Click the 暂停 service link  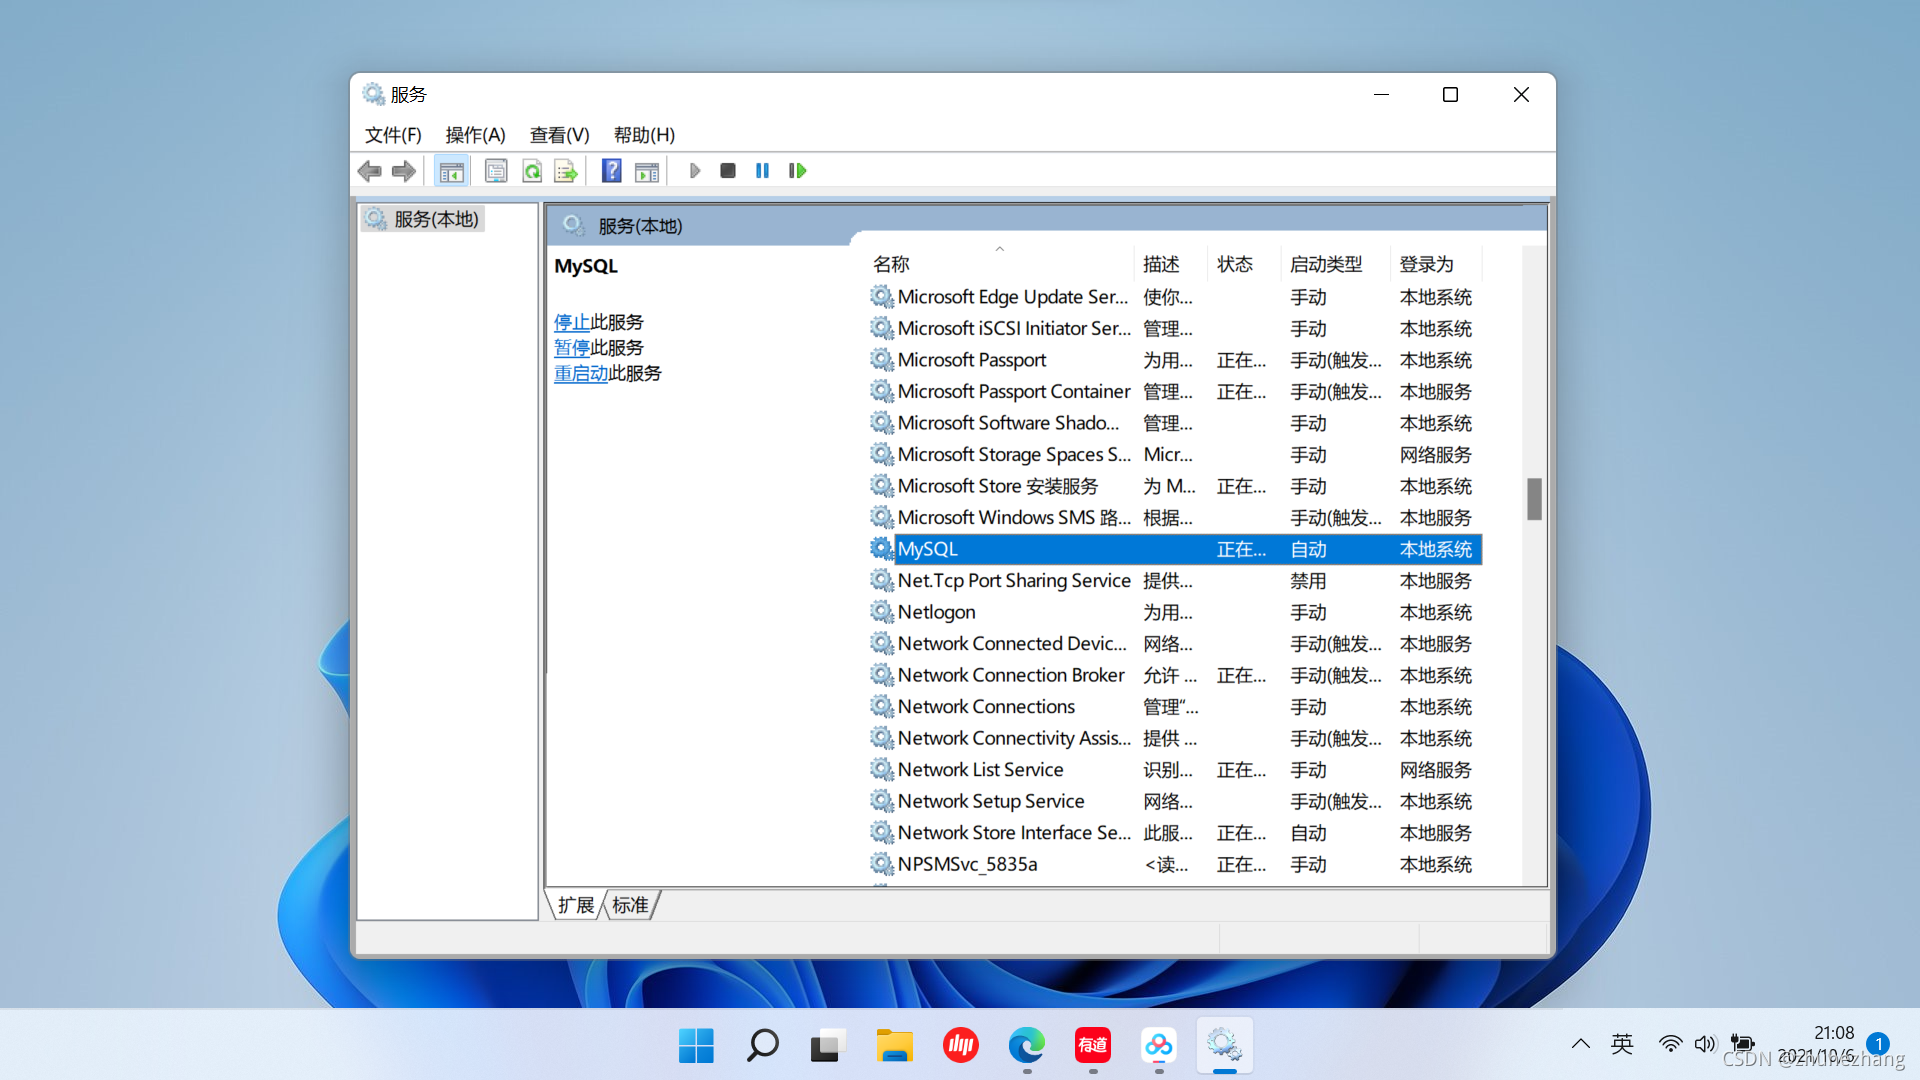coord(572,348)
